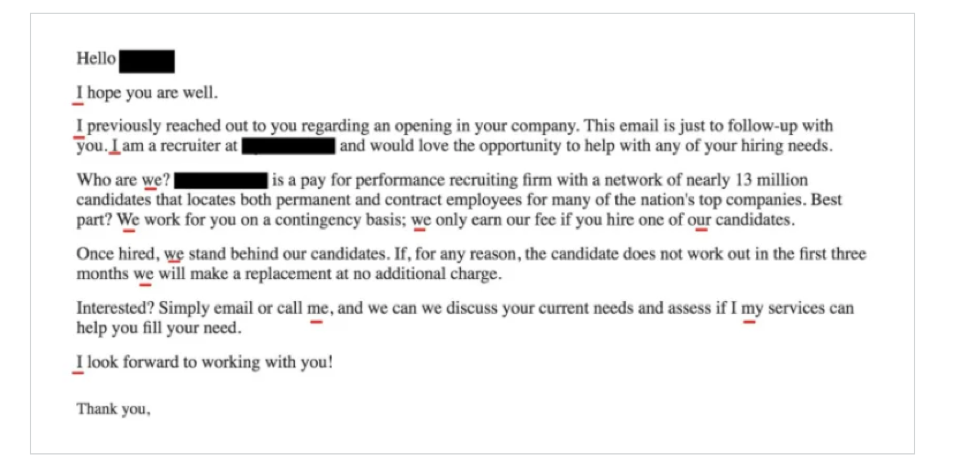Image resolution: width=975 pixels, height=473 pixels.
Task: Click the word "Hello" in the greeting
Action: point(96,59)
